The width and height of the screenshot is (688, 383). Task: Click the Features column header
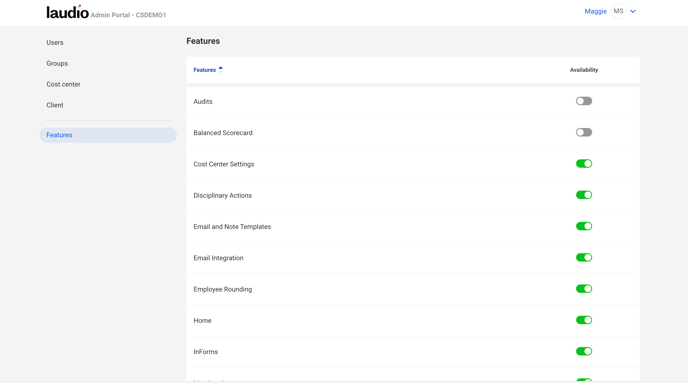[x=204, y=70]
